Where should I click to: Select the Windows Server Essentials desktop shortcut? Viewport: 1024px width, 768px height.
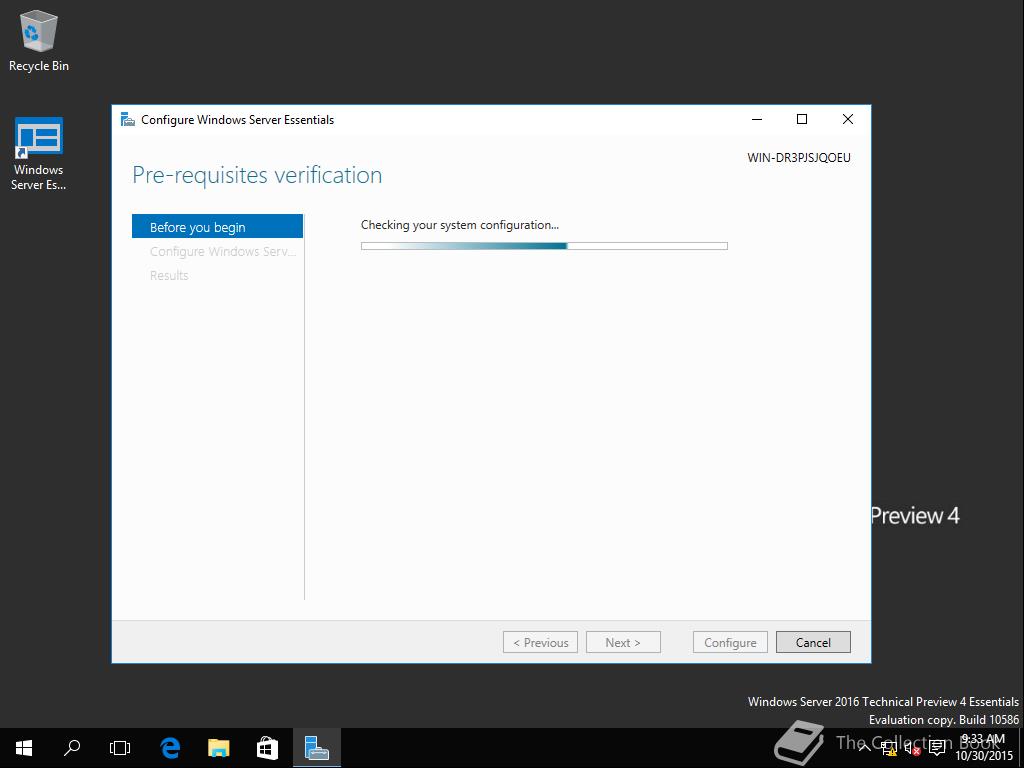pyautogui.click(x=39, y=154)
